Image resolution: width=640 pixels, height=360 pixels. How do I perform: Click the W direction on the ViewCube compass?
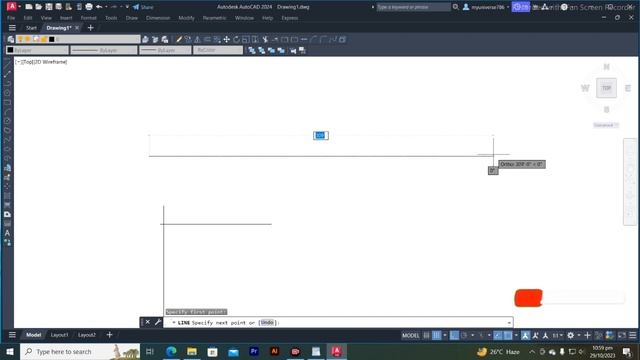click(x=585, y=88)
